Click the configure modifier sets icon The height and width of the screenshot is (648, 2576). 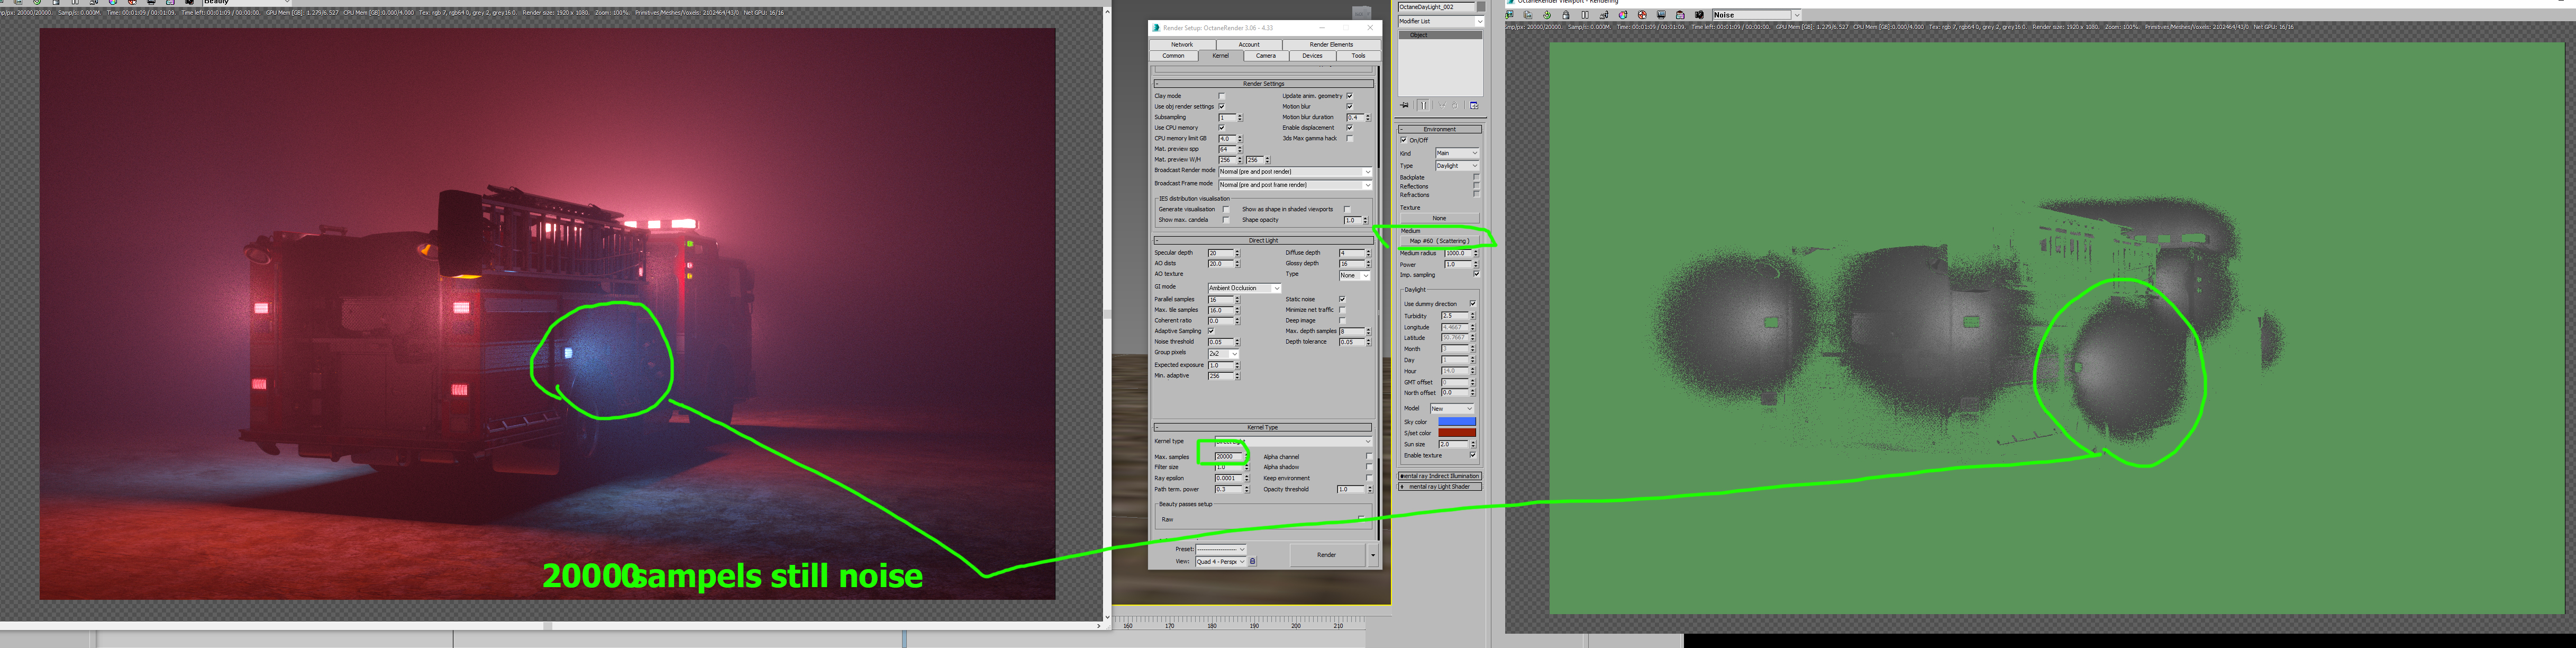[1474, 105]
